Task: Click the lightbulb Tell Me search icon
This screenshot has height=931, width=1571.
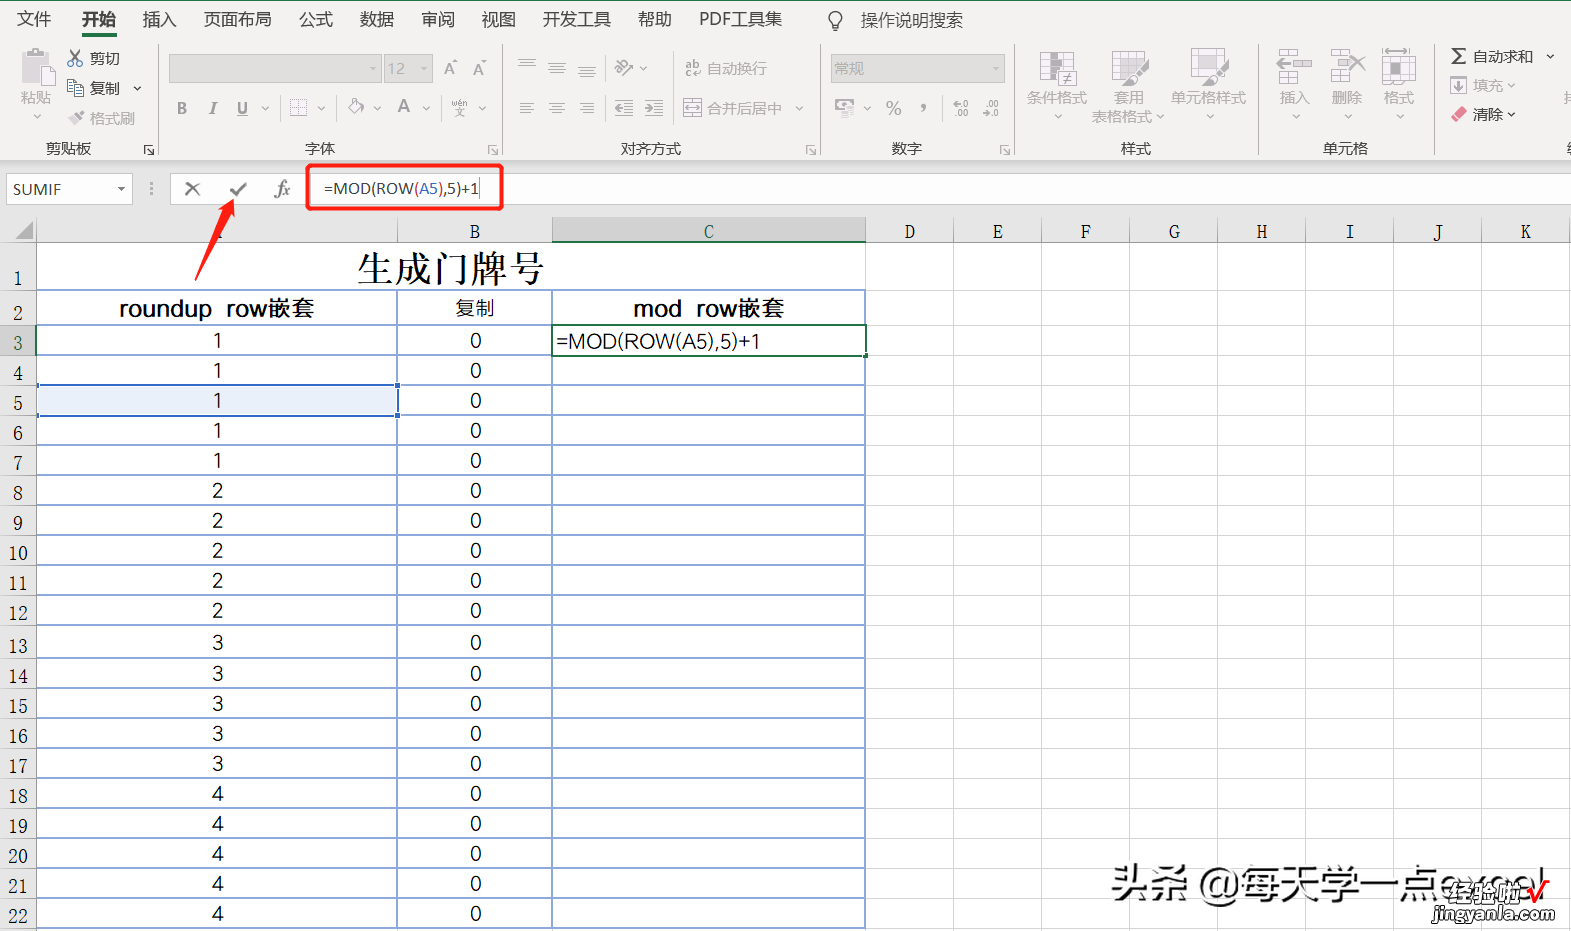Action: [835, 20]
